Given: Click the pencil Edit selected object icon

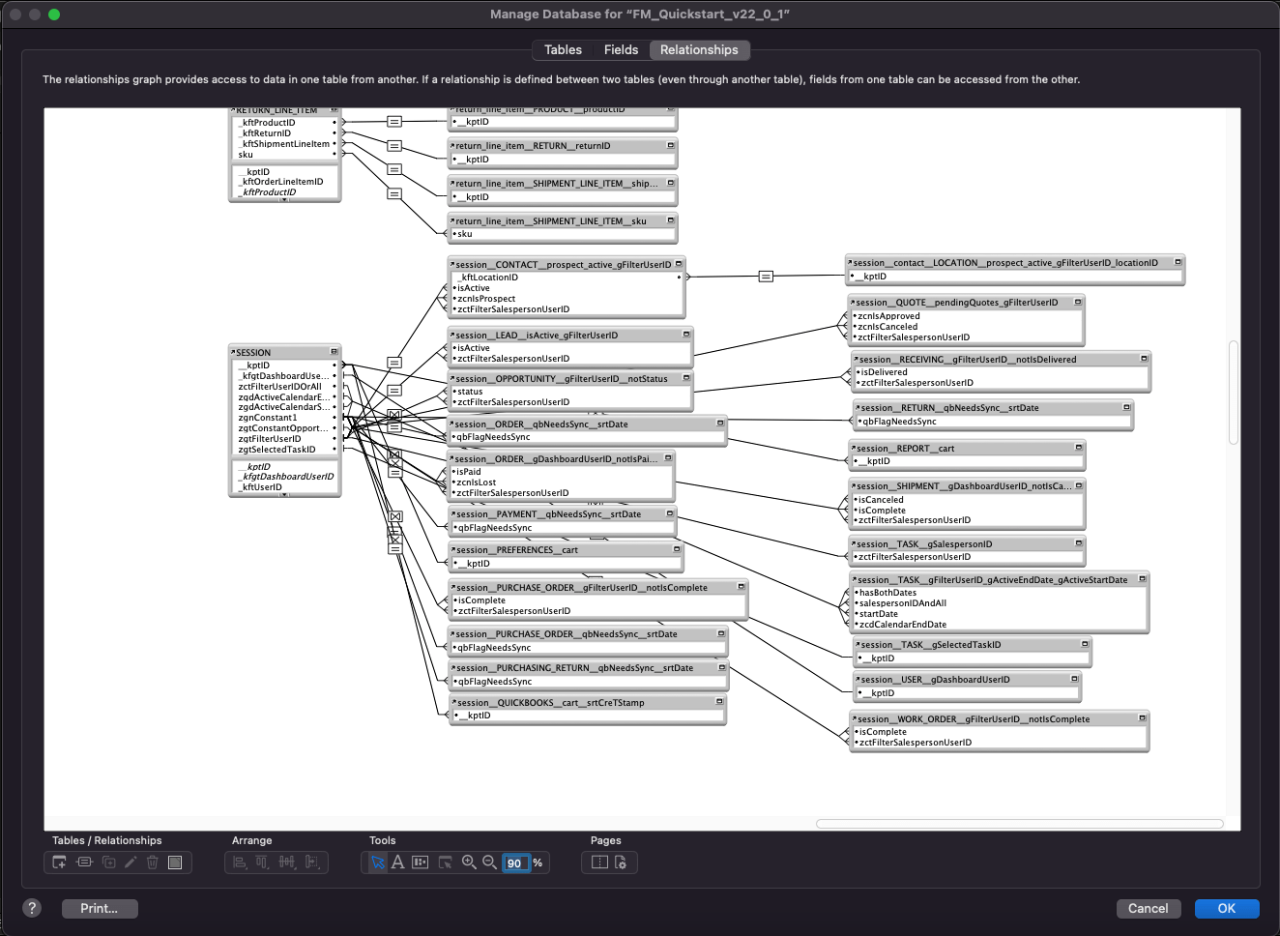Looking at the screenshot, I should [130, 862].
